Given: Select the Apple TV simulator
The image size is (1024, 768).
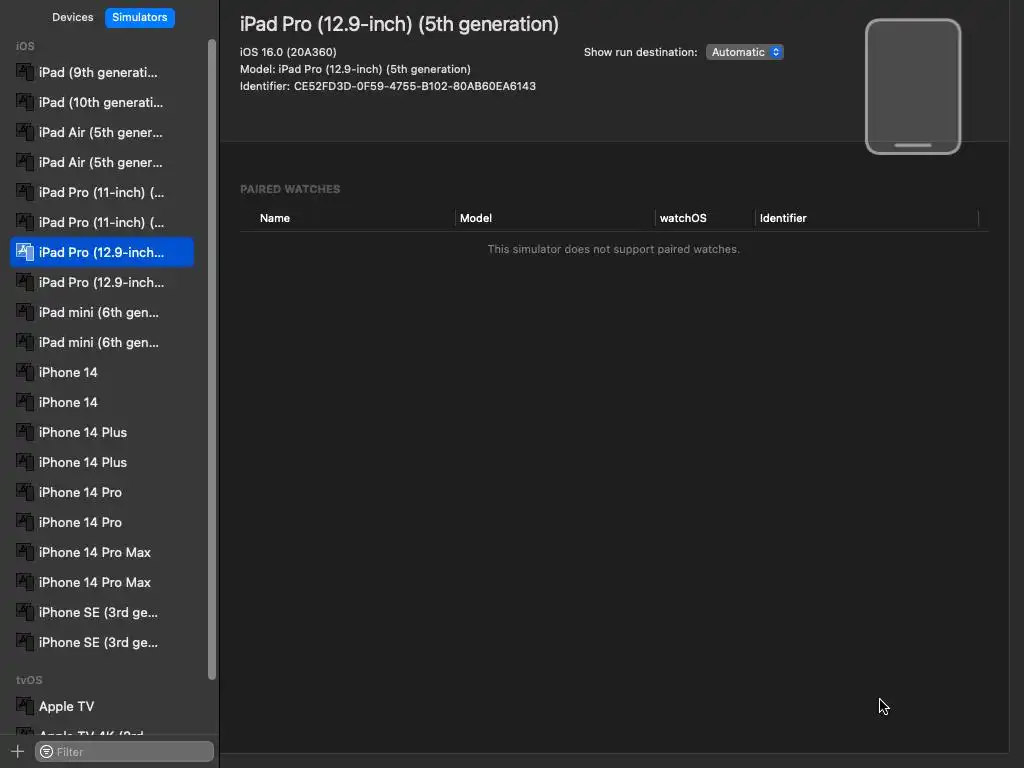Looking at the screenshot, I should coord(102,707).
